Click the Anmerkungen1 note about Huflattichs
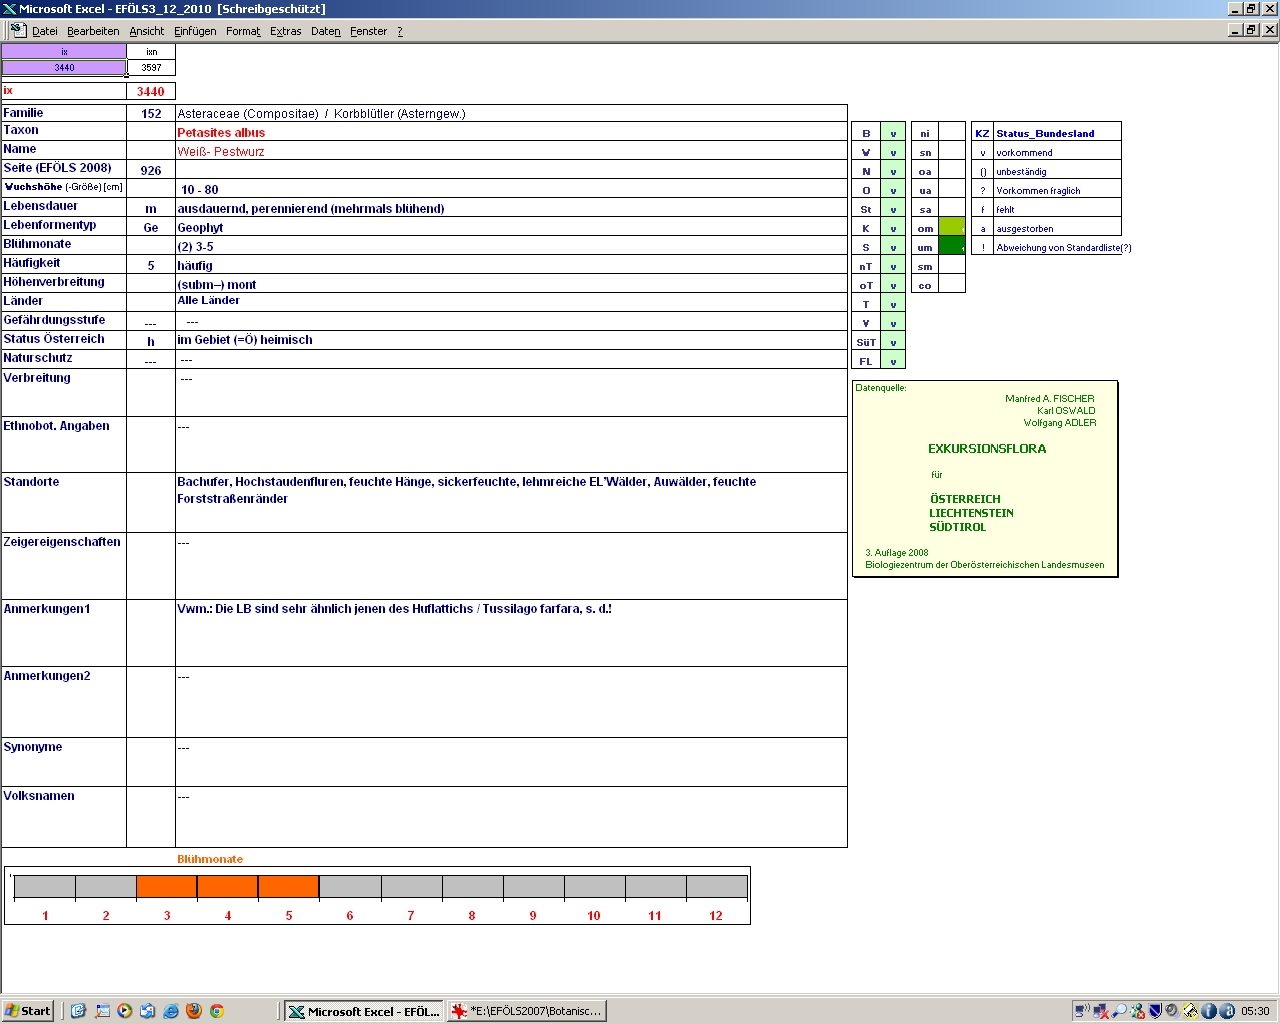This screenshot has height=1024, width=1280. 511,633
